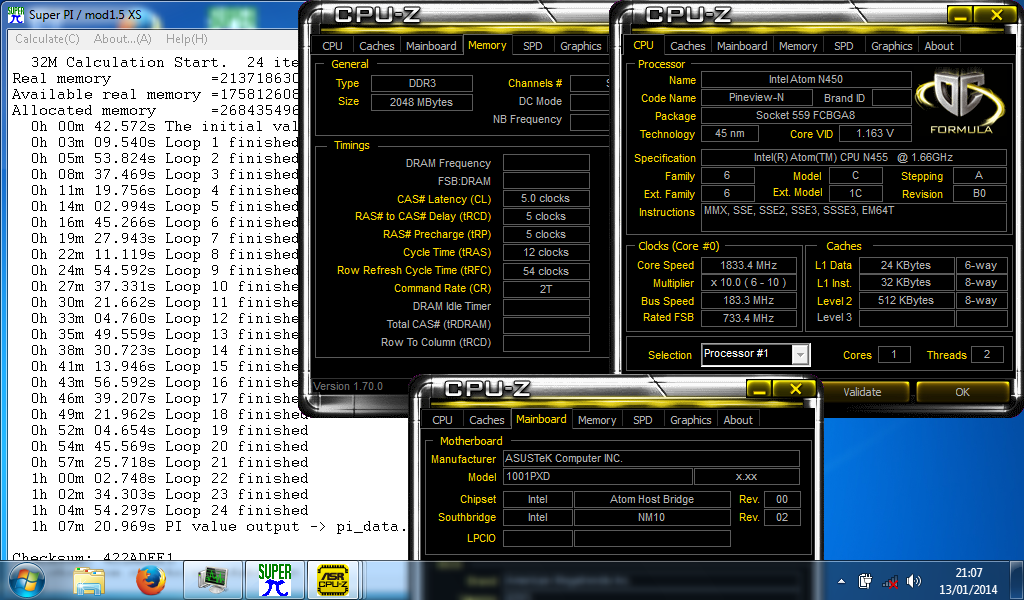This screenshot has height=600, width=1024.
Task: Click the OK button in CPU-Z
Action: [963, 392]
